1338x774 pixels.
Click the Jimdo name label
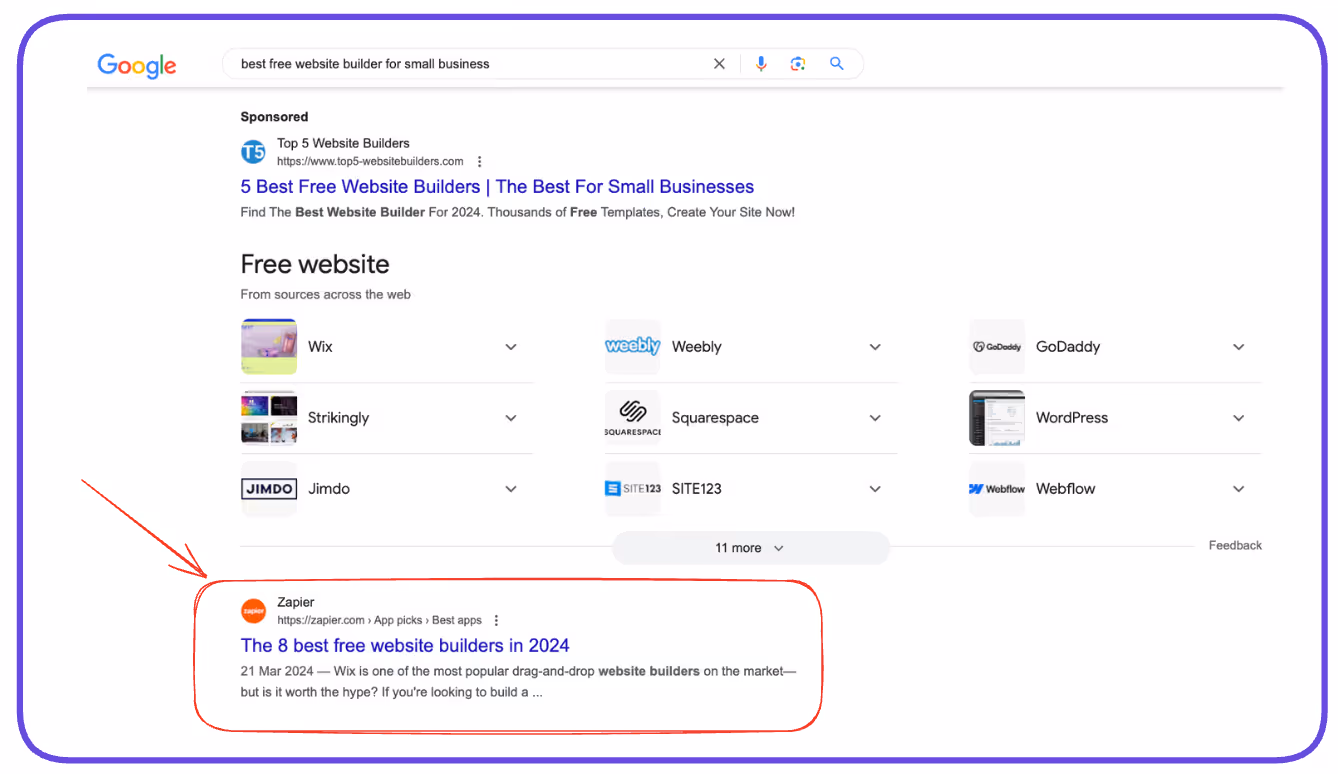(329, 489)
